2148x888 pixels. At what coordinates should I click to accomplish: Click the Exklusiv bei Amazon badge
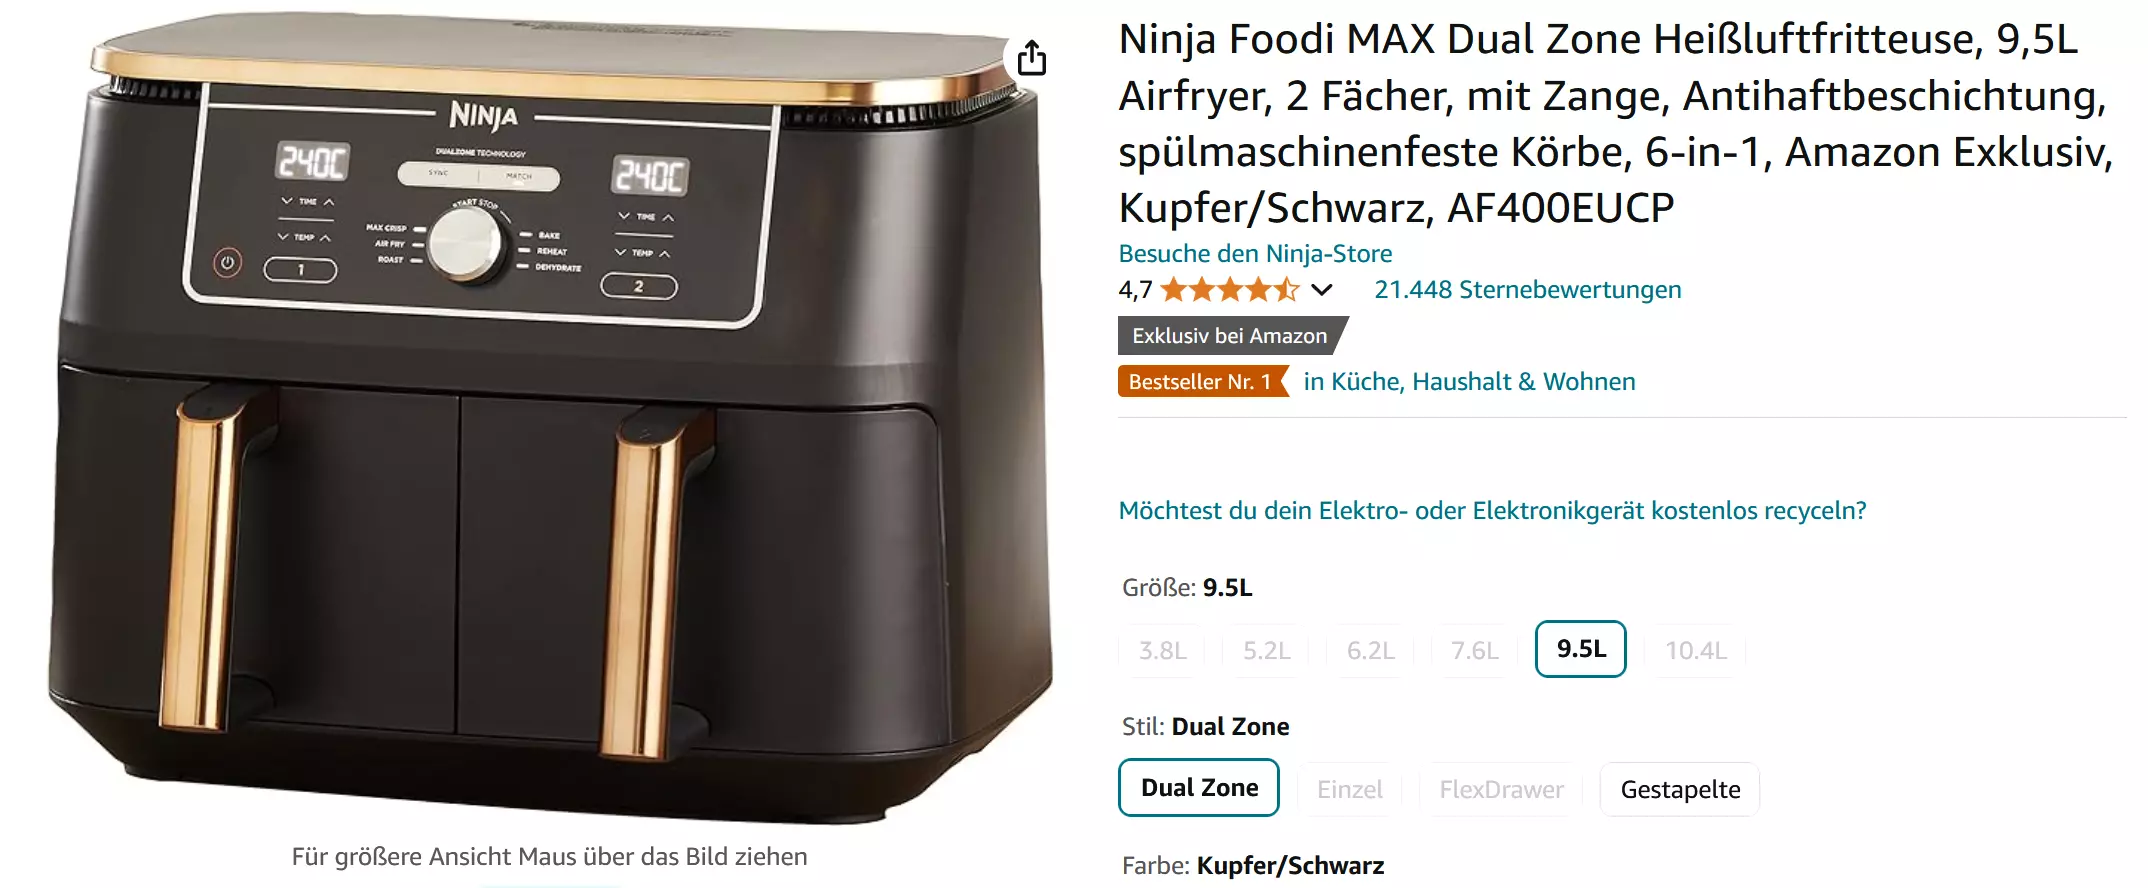(1232, 336)
